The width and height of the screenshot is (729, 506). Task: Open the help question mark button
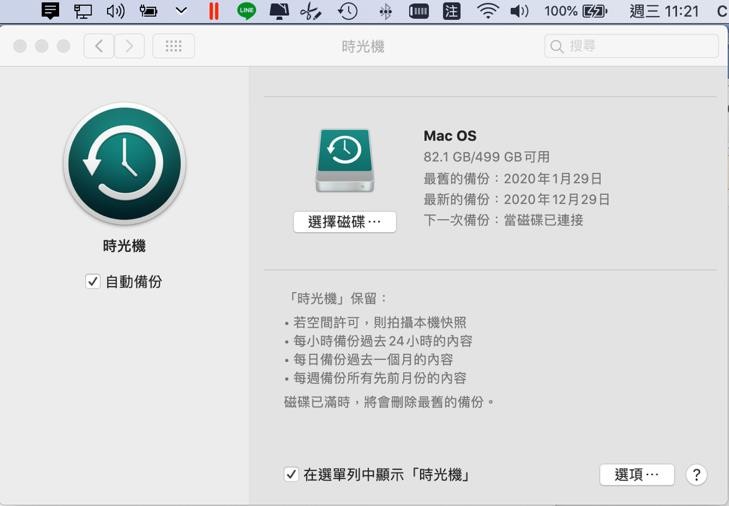[697, 475]
